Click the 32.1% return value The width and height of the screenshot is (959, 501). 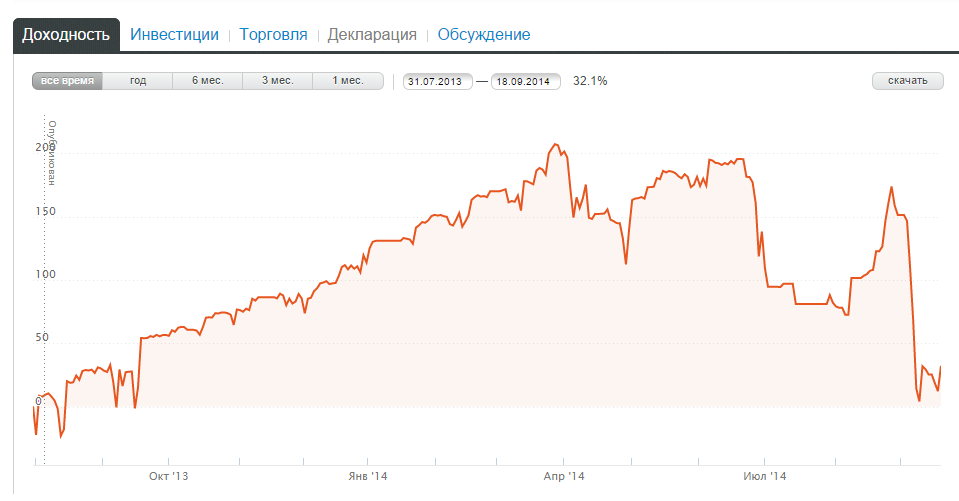point(590,81)
